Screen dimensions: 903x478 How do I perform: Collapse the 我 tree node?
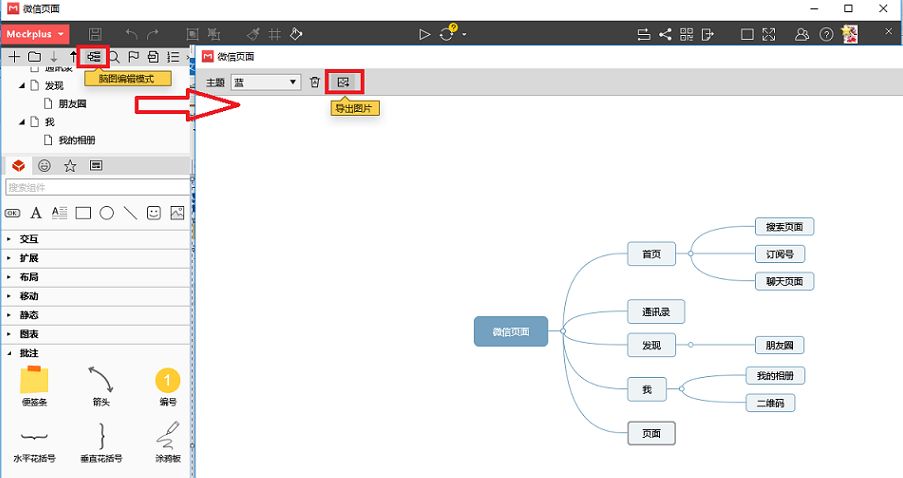click(x=22, y=122)
